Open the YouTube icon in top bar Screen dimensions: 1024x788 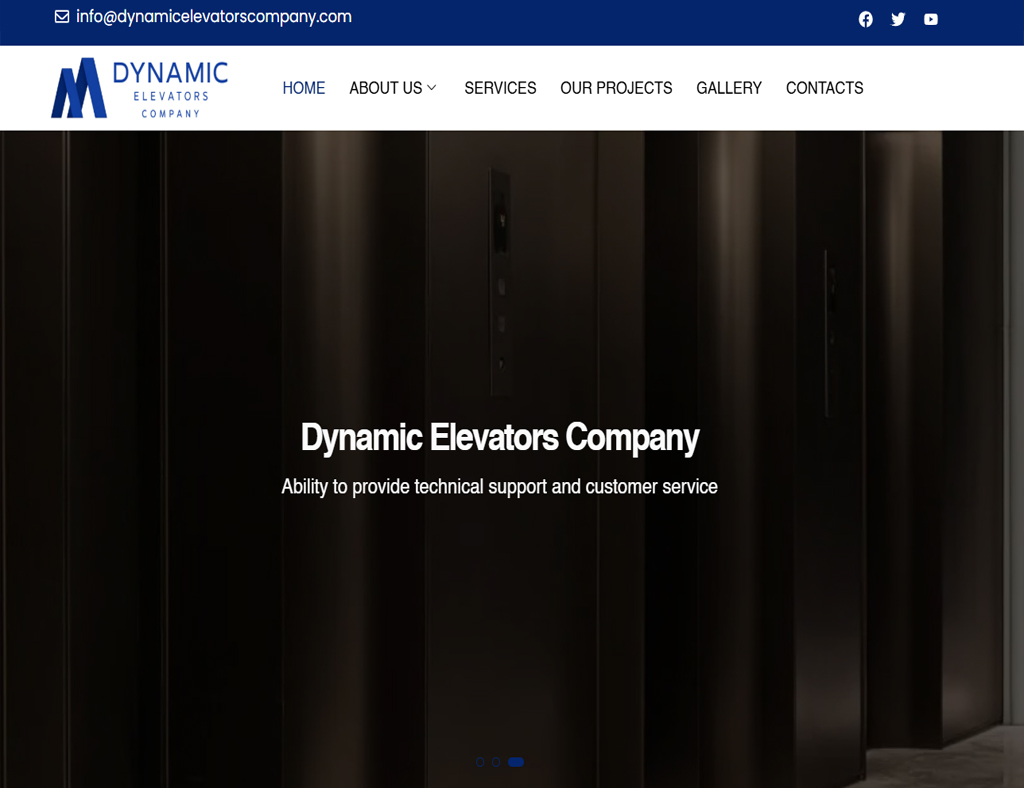coord(931,20)
